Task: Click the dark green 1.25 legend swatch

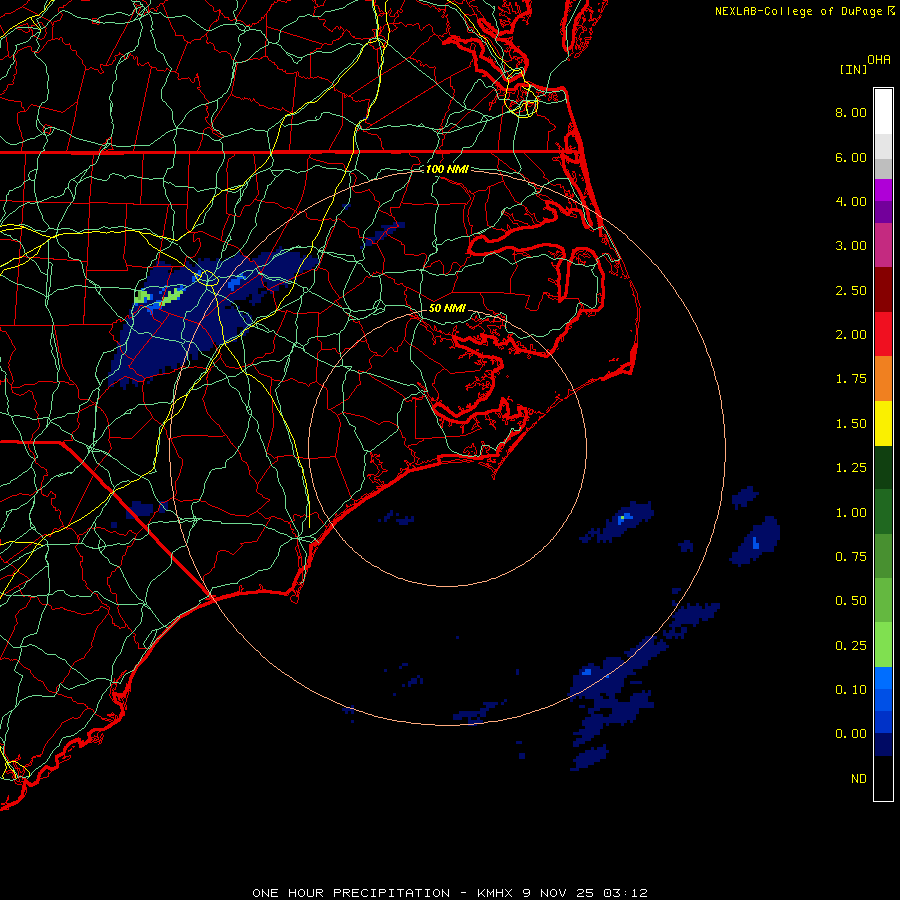Action: (883, 467)
